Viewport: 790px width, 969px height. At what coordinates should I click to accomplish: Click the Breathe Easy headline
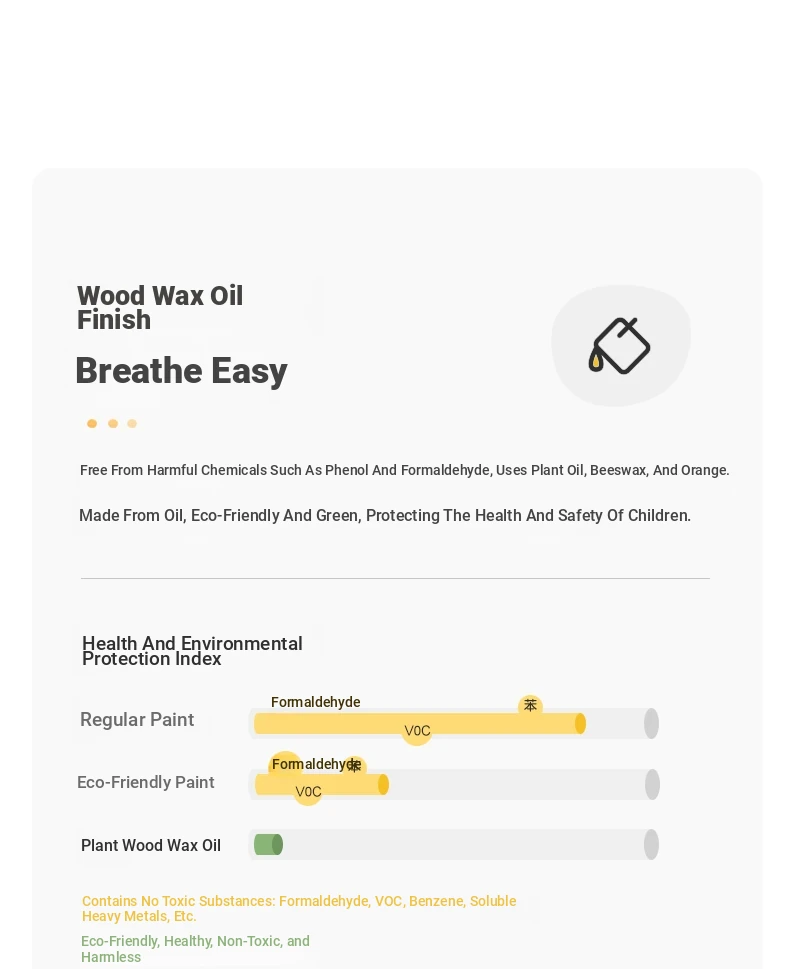(x=182, y=371)
